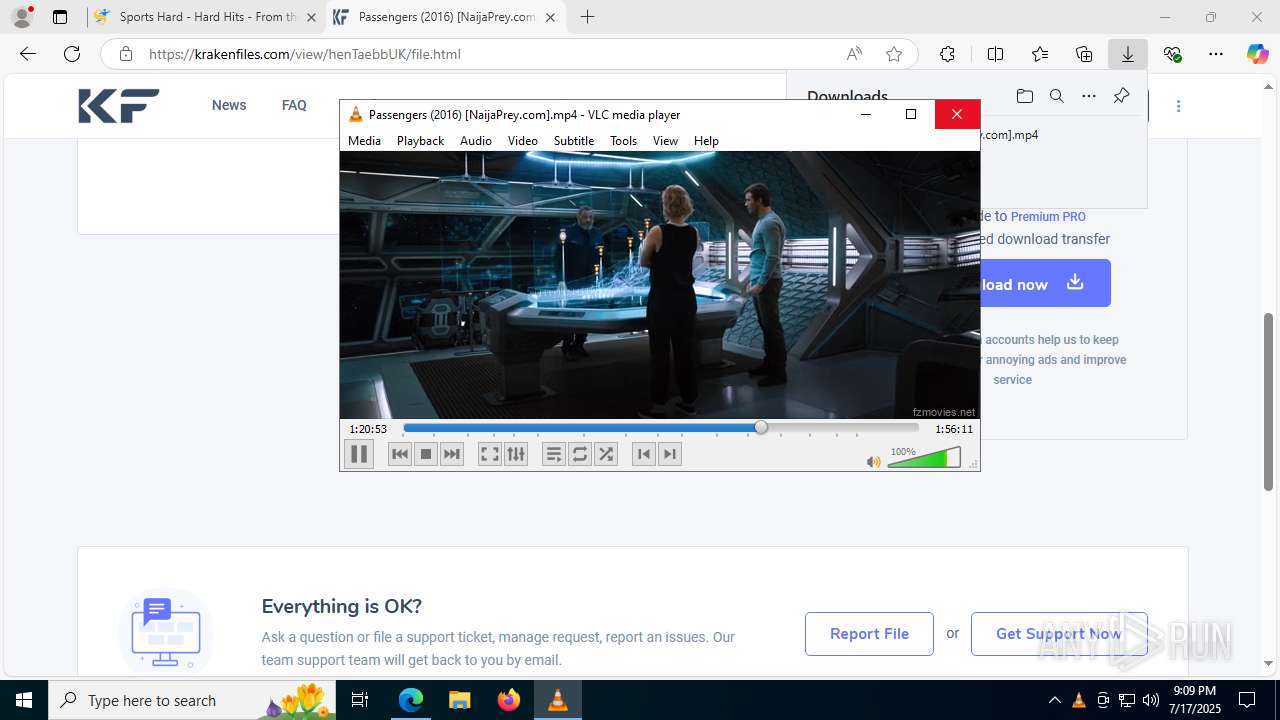Toggle elapsed time display 1:20:53
Viewport: 1280px width, 720px height.
(x=367, y=429)
